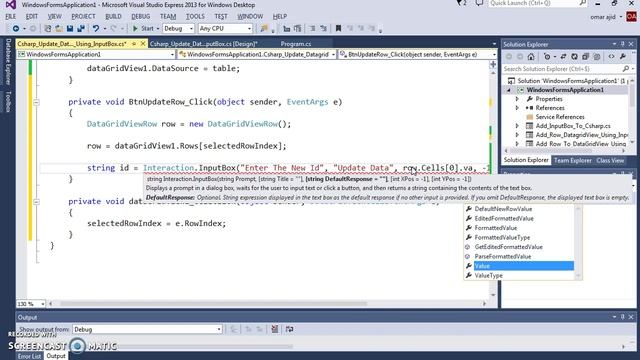
Task: Toggle Show All Files in Solution Explorer
Action: [596, 57]
